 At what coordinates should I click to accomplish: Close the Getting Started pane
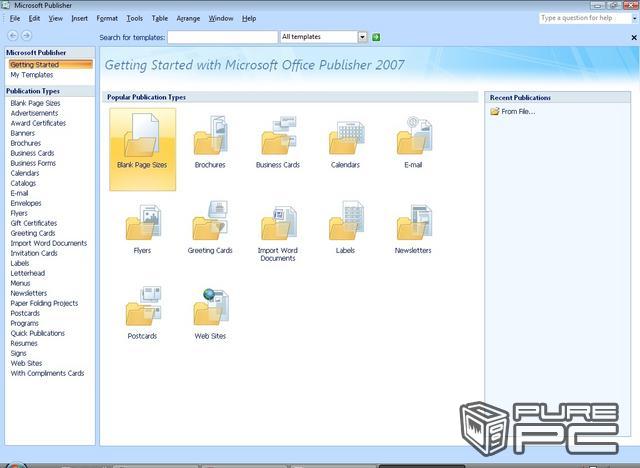click(x=634, y=38)
